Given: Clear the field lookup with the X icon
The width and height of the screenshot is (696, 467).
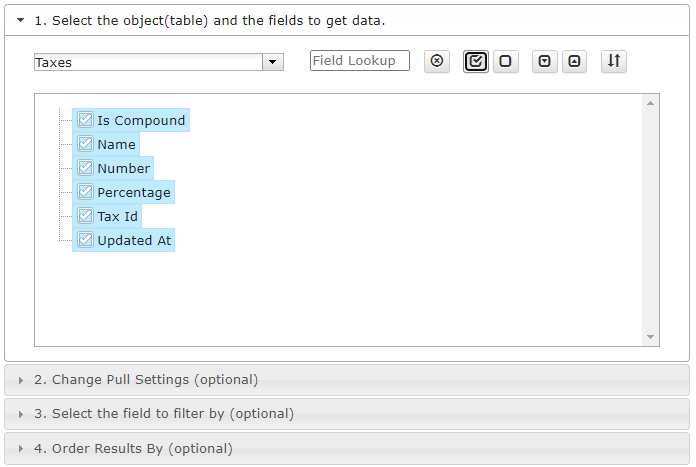Looking at the screenshot, I should (437, 61).
